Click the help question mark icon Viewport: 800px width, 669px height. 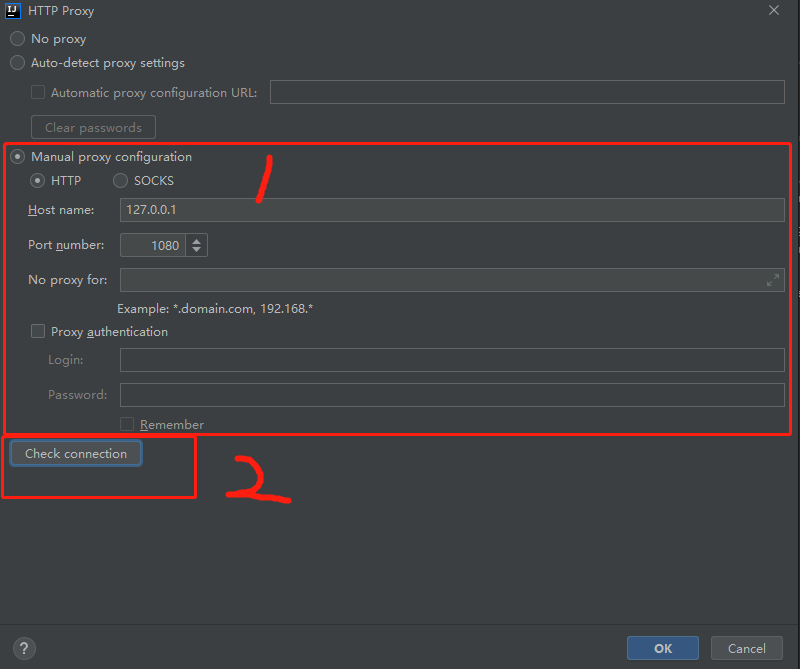pos(24,648)
